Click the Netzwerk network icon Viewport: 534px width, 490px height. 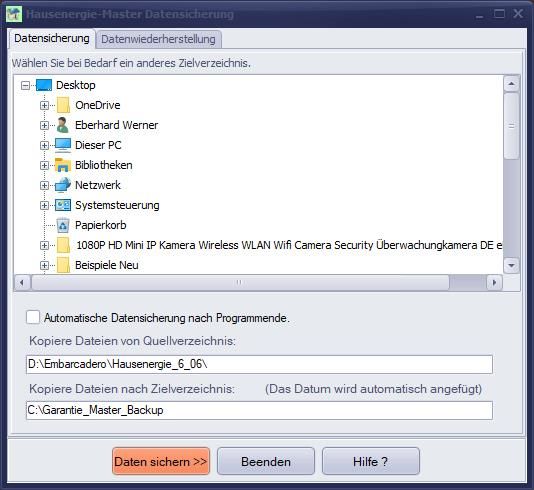pos(63,185)
